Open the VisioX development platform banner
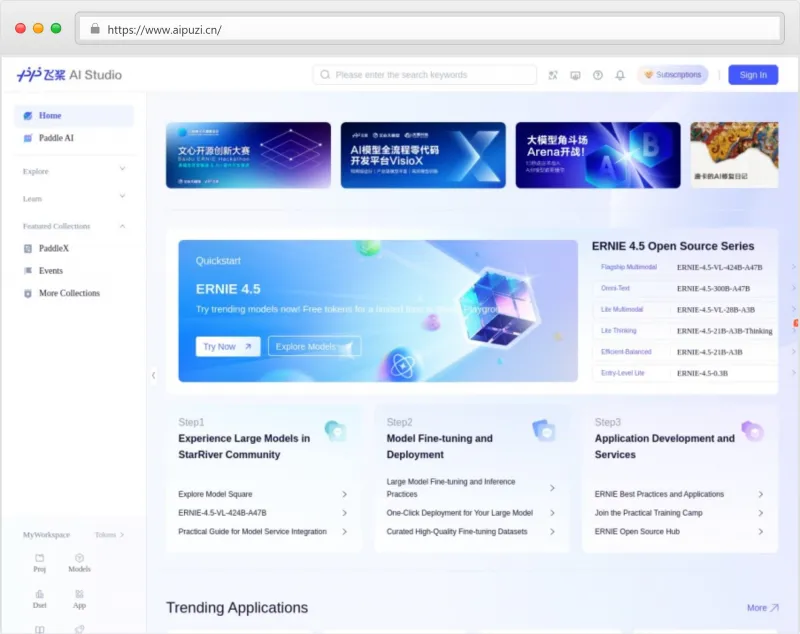This screenshot has height=634, width=800. (x=423, y=155)
